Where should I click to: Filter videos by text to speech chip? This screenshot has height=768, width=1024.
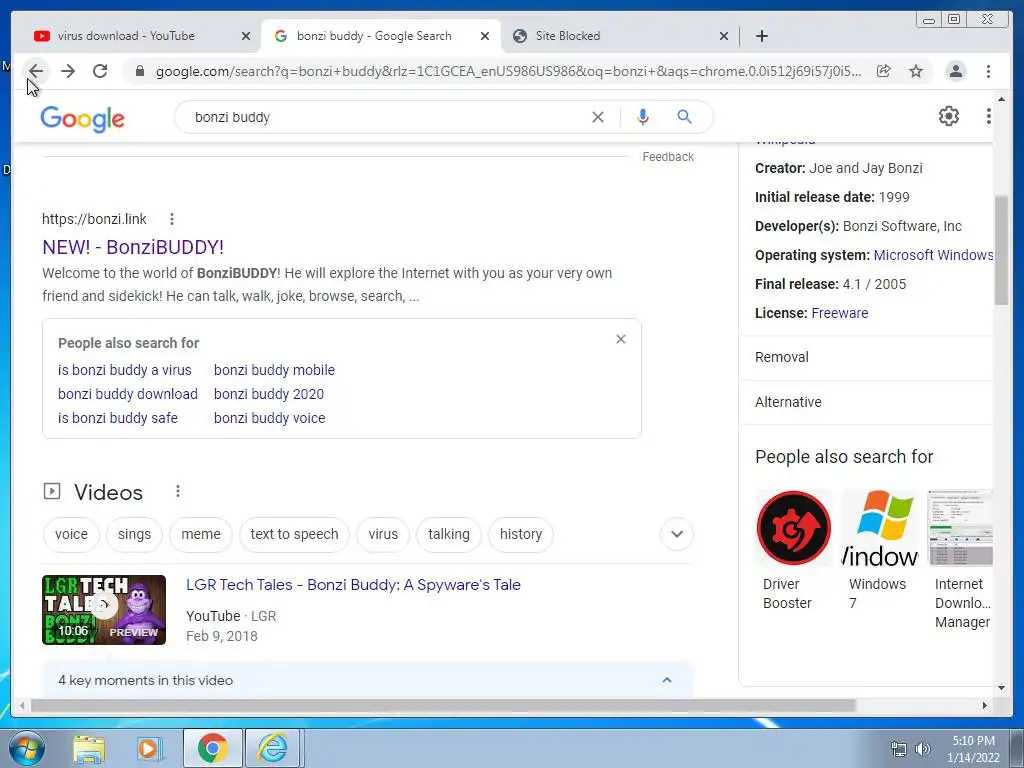coord(294,534)
